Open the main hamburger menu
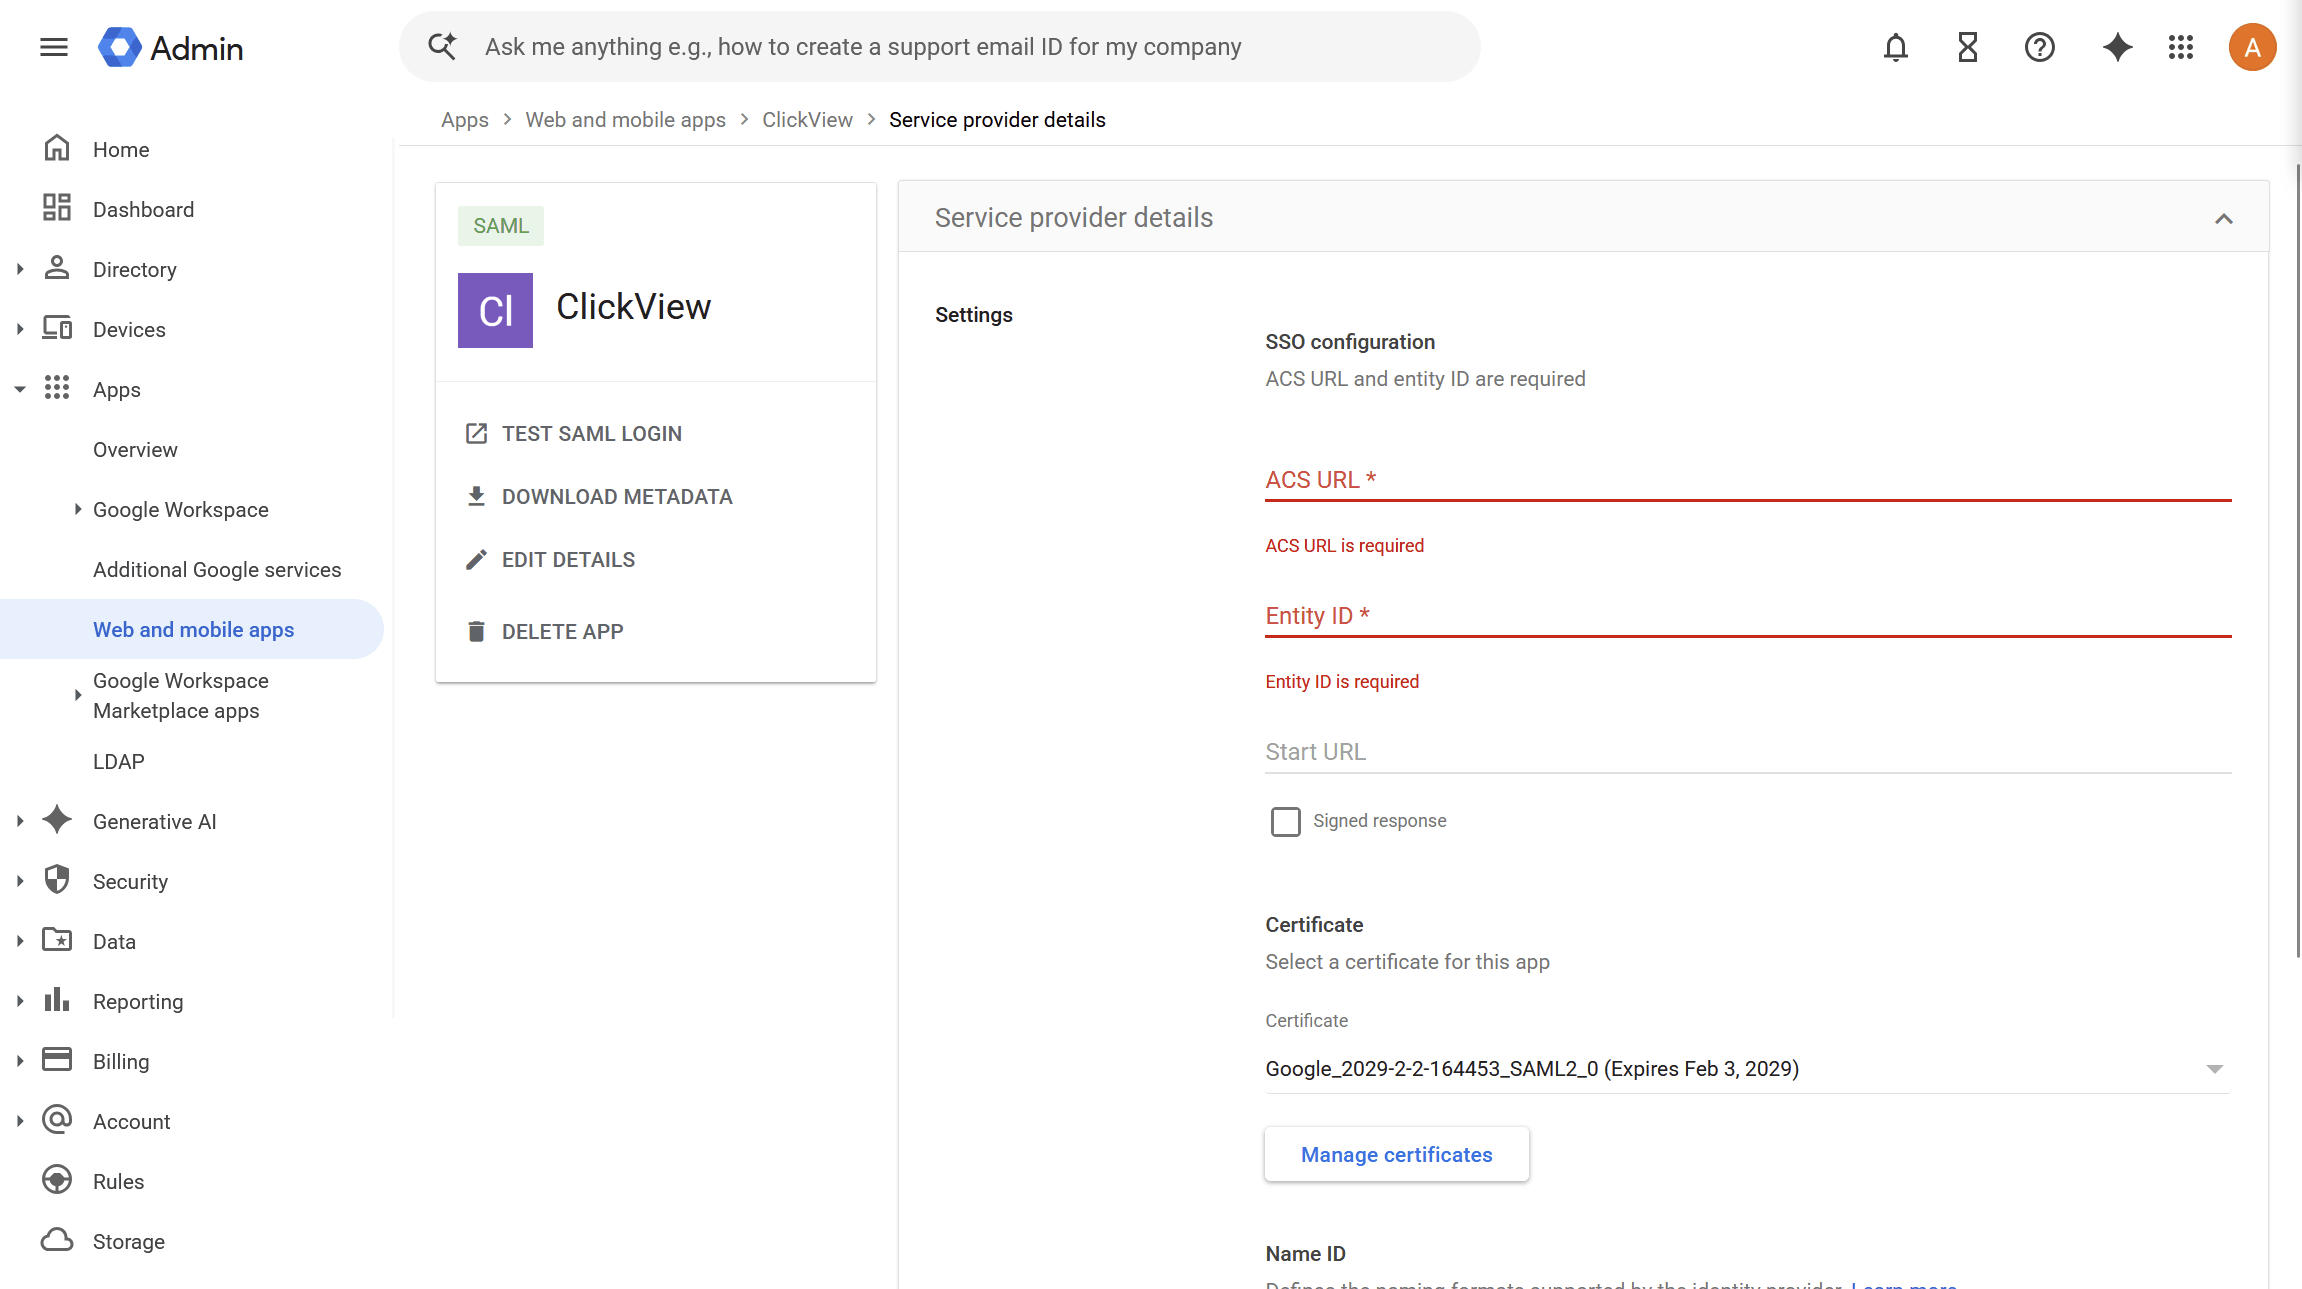The height and width of the screenshot is (1289, 2302). pyautogui.click(x=54, y=47)
